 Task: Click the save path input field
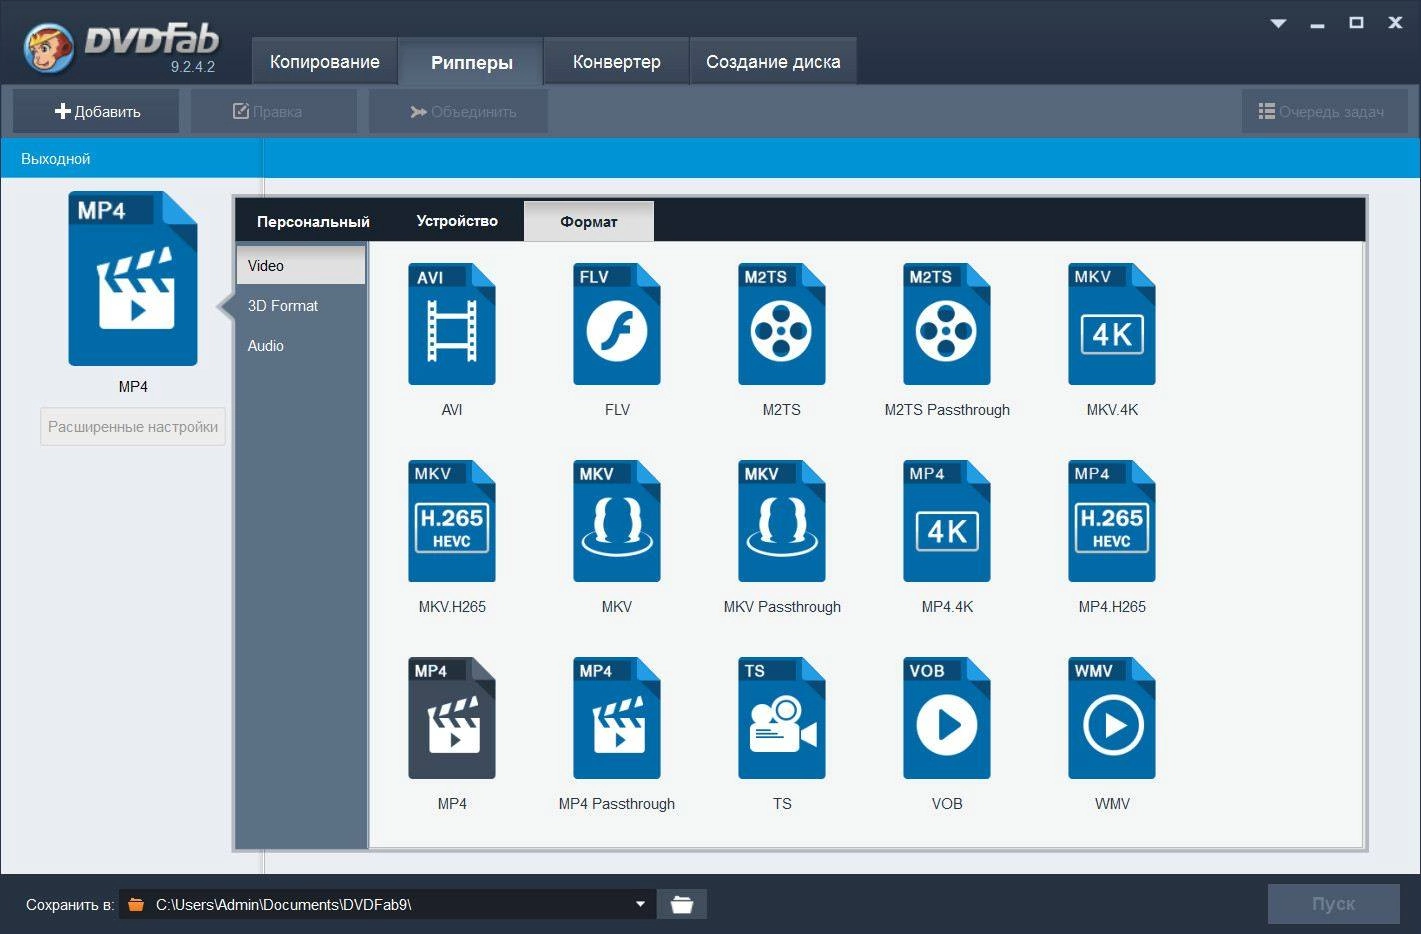point(387,904)
